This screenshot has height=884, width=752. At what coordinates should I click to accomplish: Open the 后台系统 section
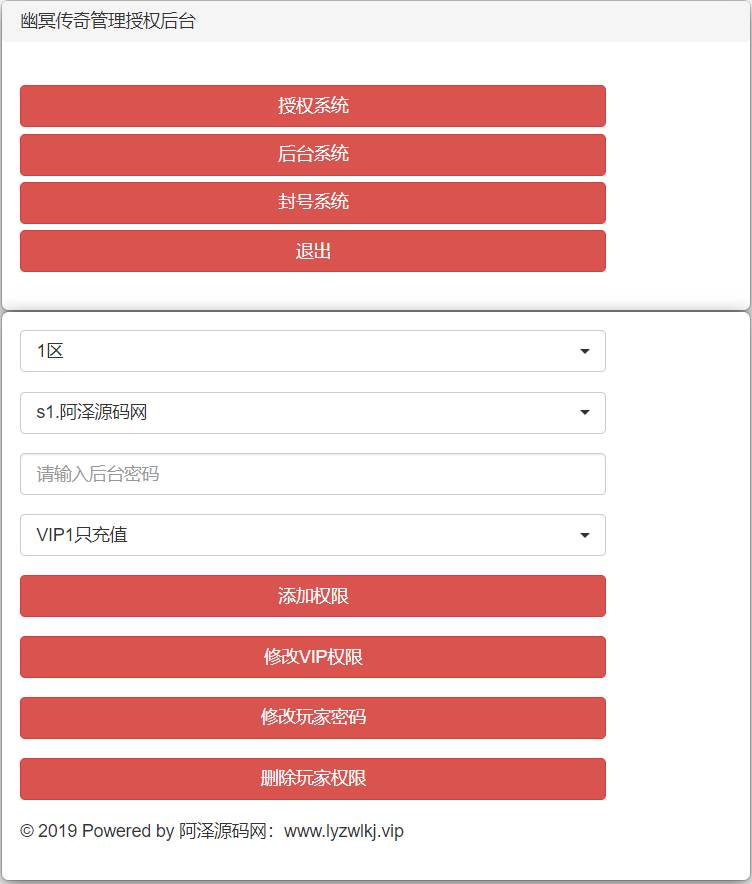[313, 154]
